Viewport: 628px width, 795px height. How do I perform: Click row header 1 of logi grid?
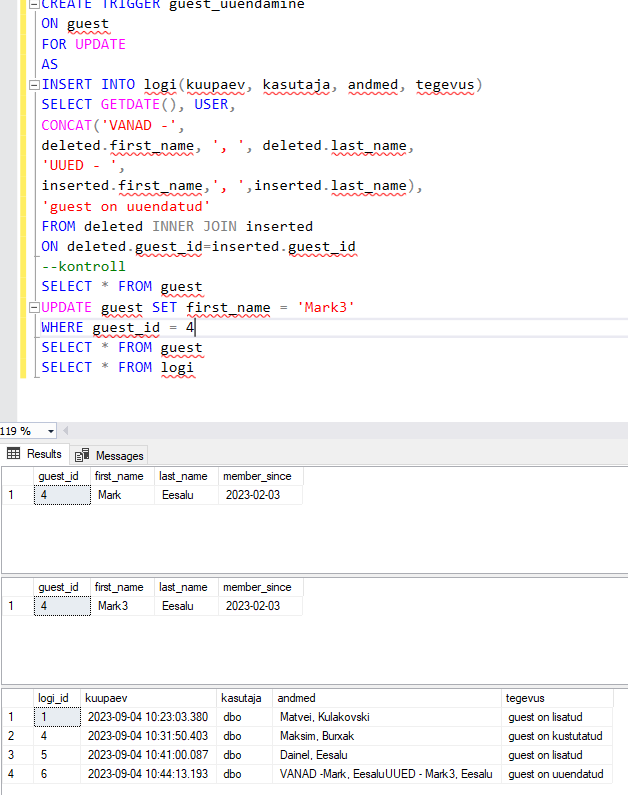[18, 717]
